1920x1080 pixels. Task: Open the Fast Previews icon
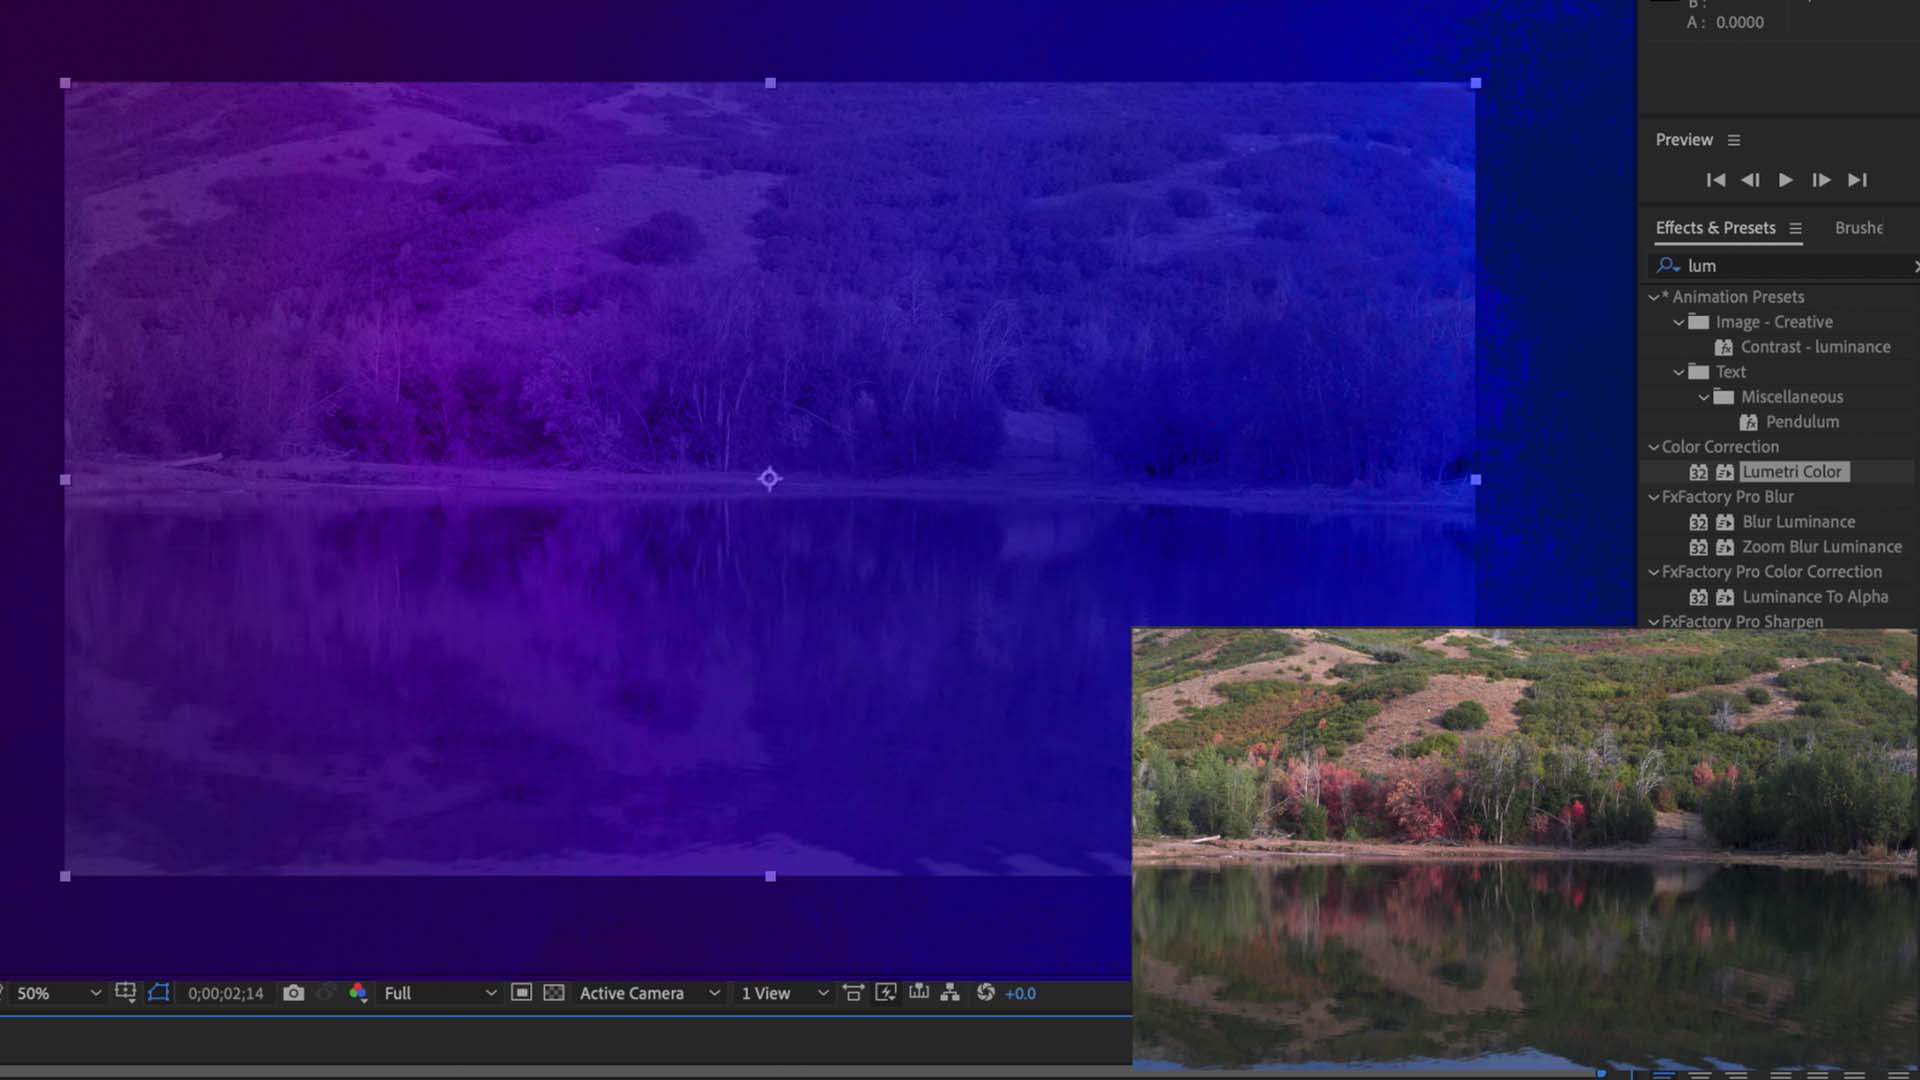(887, 993)
